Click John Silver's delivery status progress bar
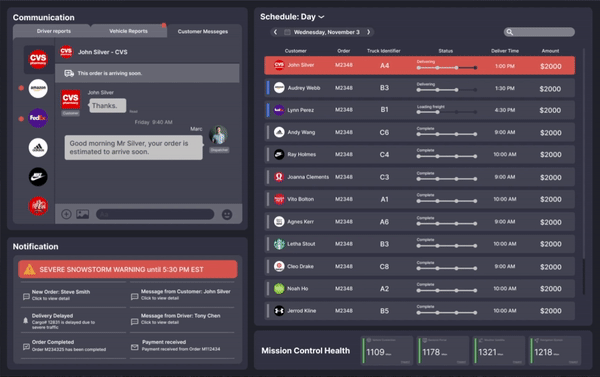 pos(447,68)
